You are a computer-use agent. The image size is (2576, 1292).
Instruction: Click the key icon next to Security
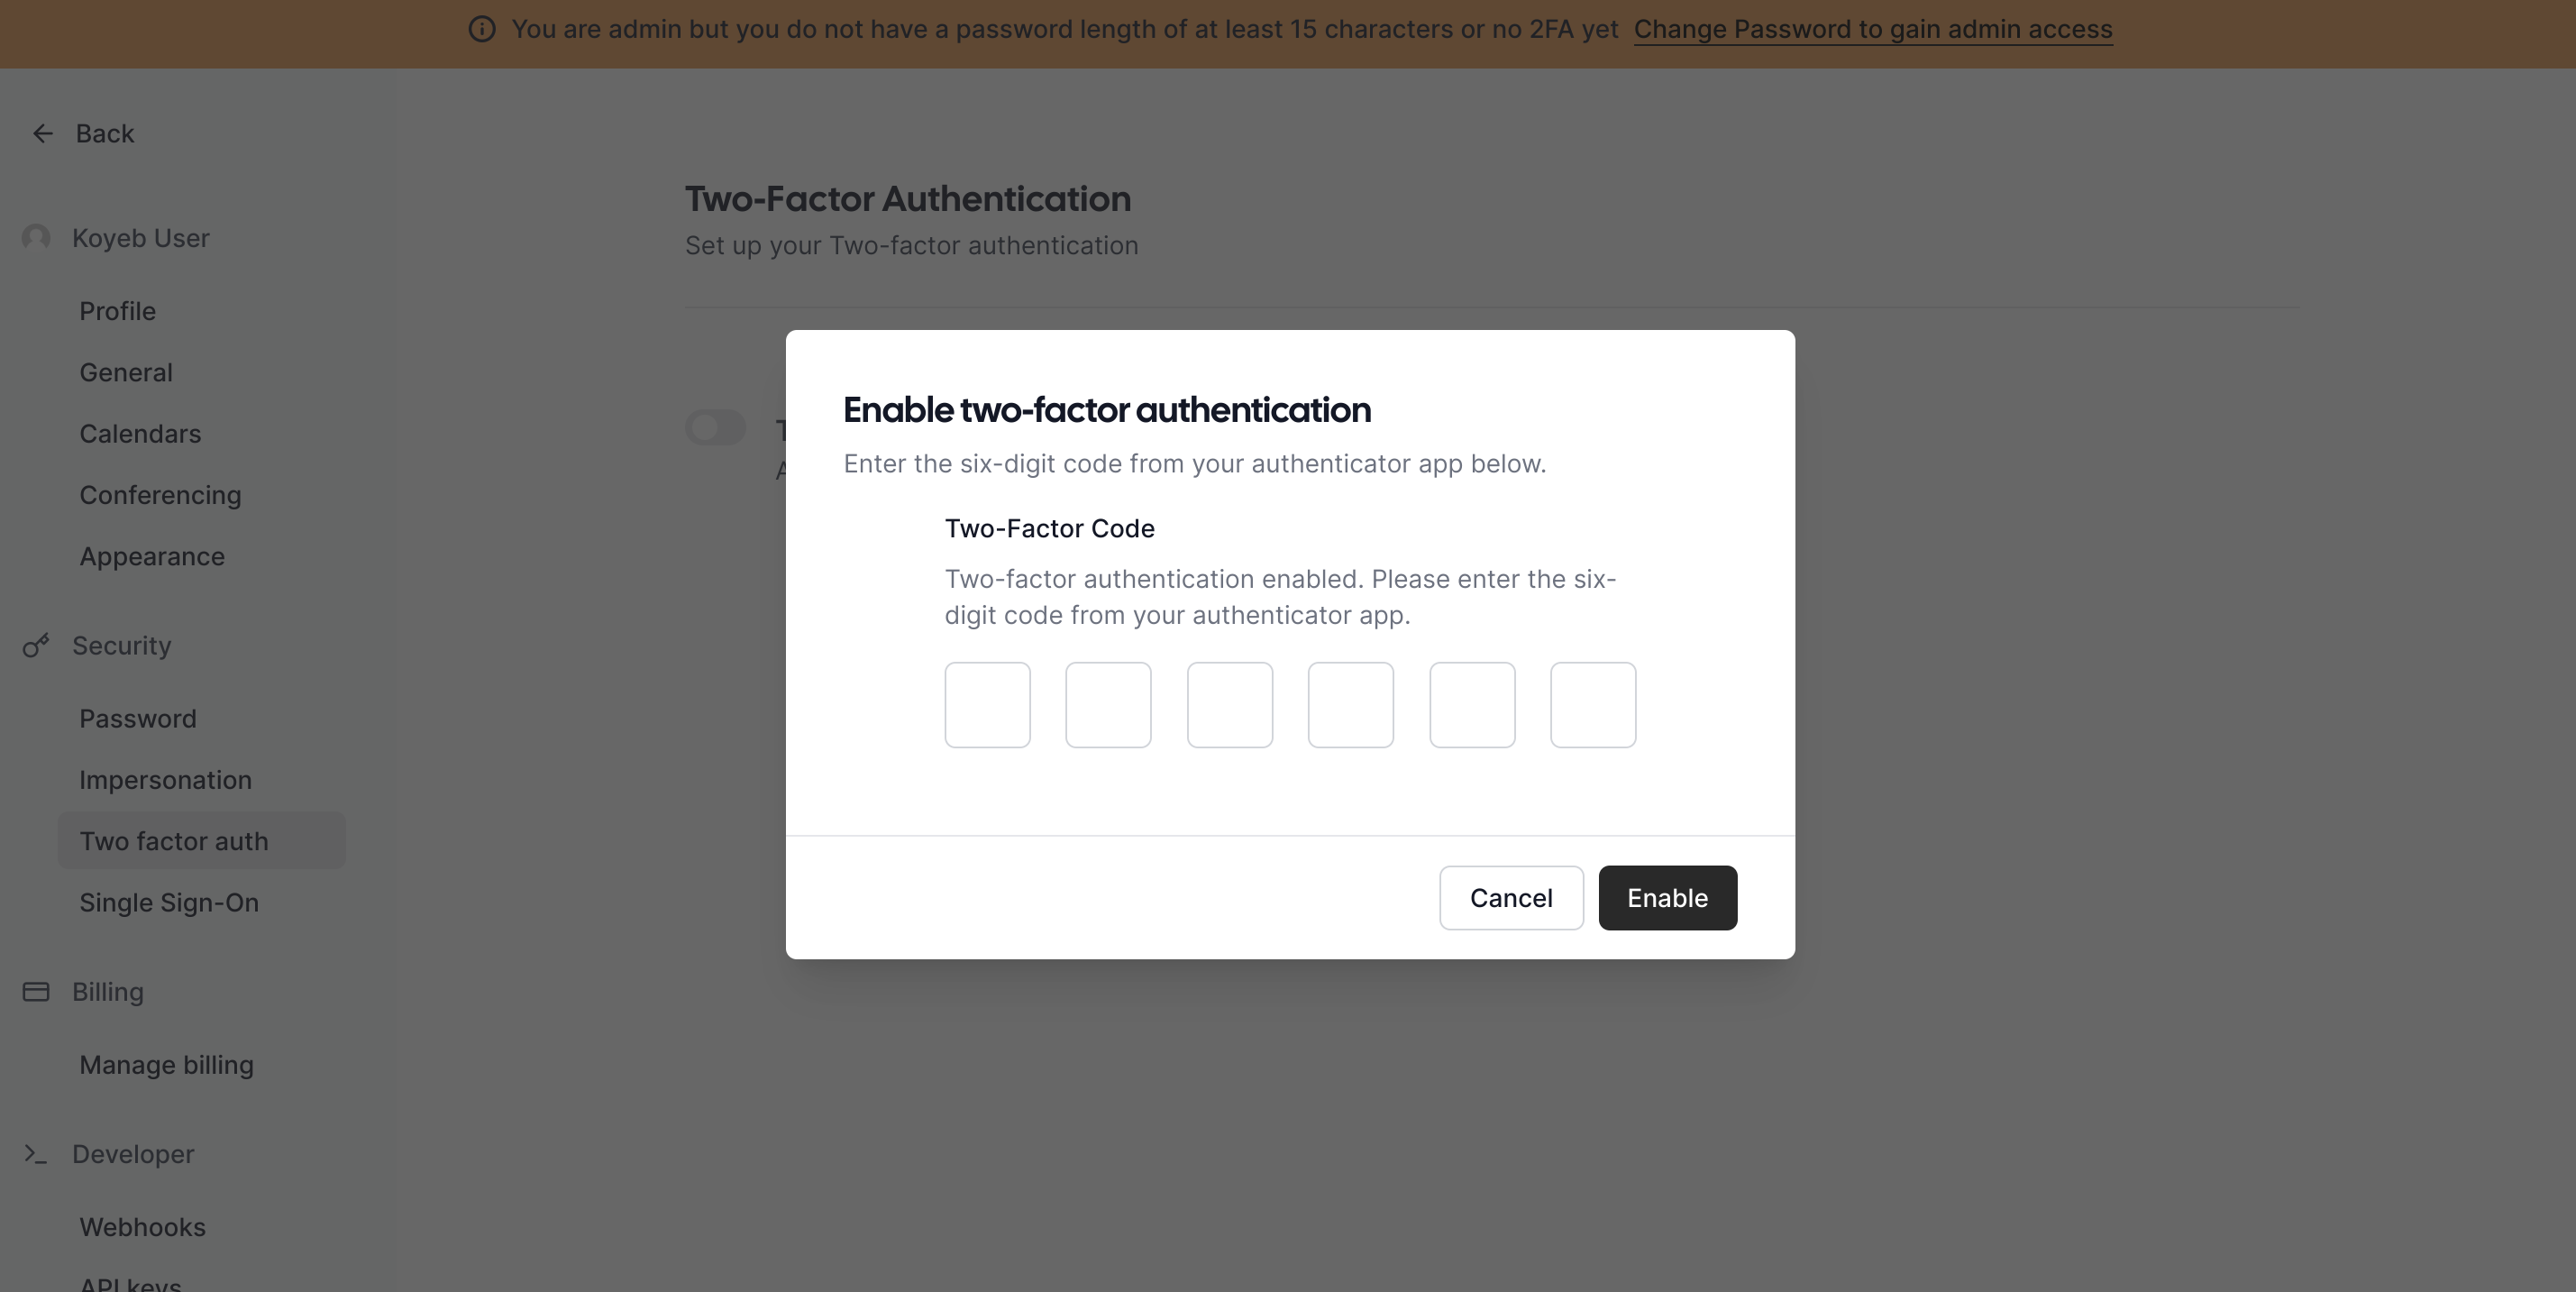[x=36, y=645]
